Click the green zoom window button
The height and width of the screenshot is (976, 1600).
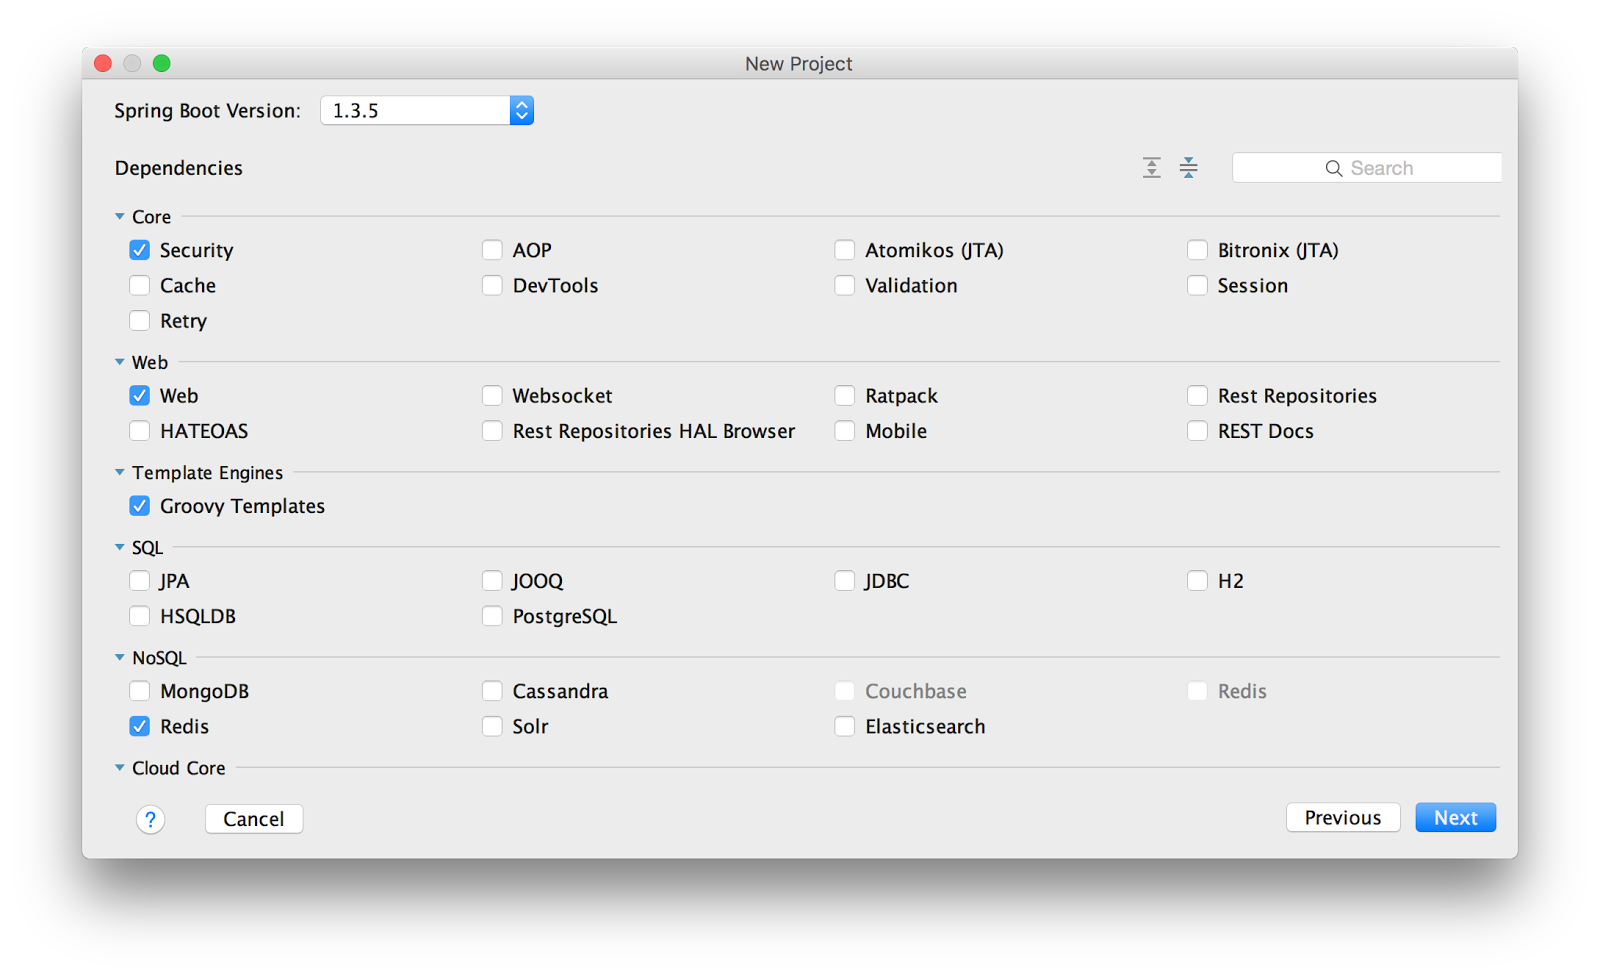pos(162,63)
